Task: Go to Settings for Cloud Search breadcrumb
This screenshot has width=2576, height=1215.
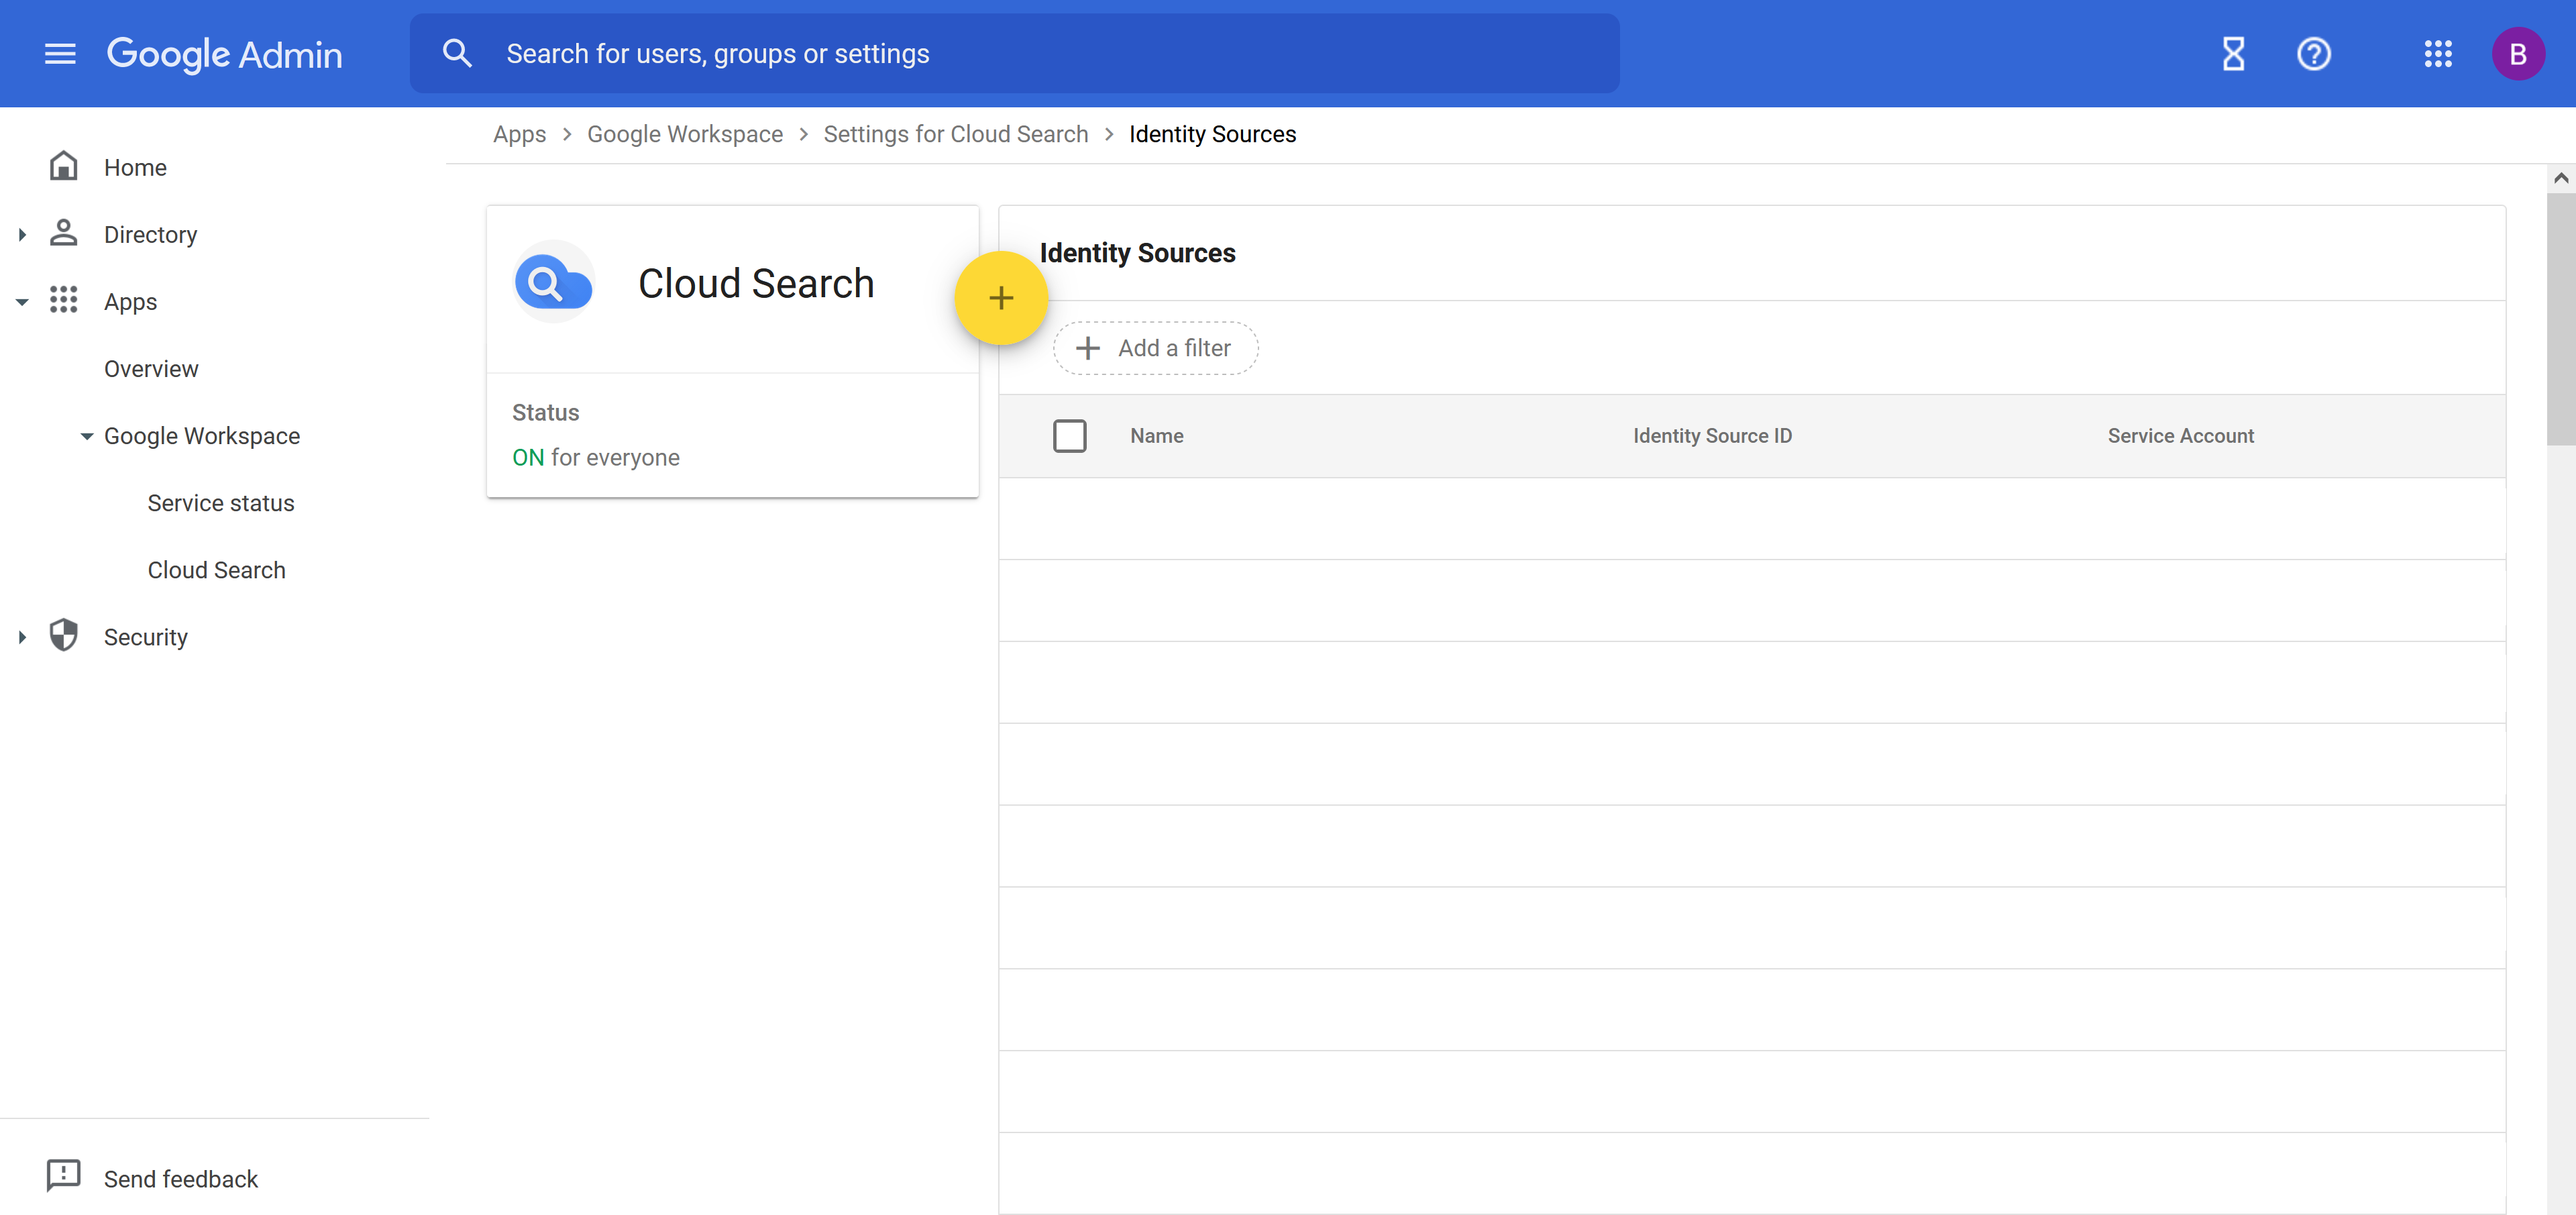Action: pyautogui.click(x=955, y=134)
